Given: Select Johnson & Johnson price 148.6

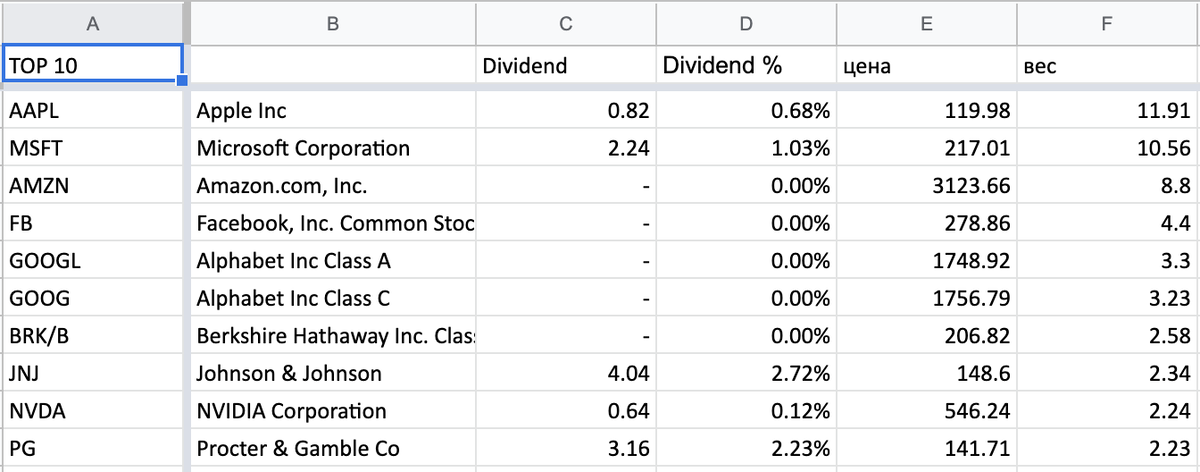Looking at the screenshot, I should point(926,373).
